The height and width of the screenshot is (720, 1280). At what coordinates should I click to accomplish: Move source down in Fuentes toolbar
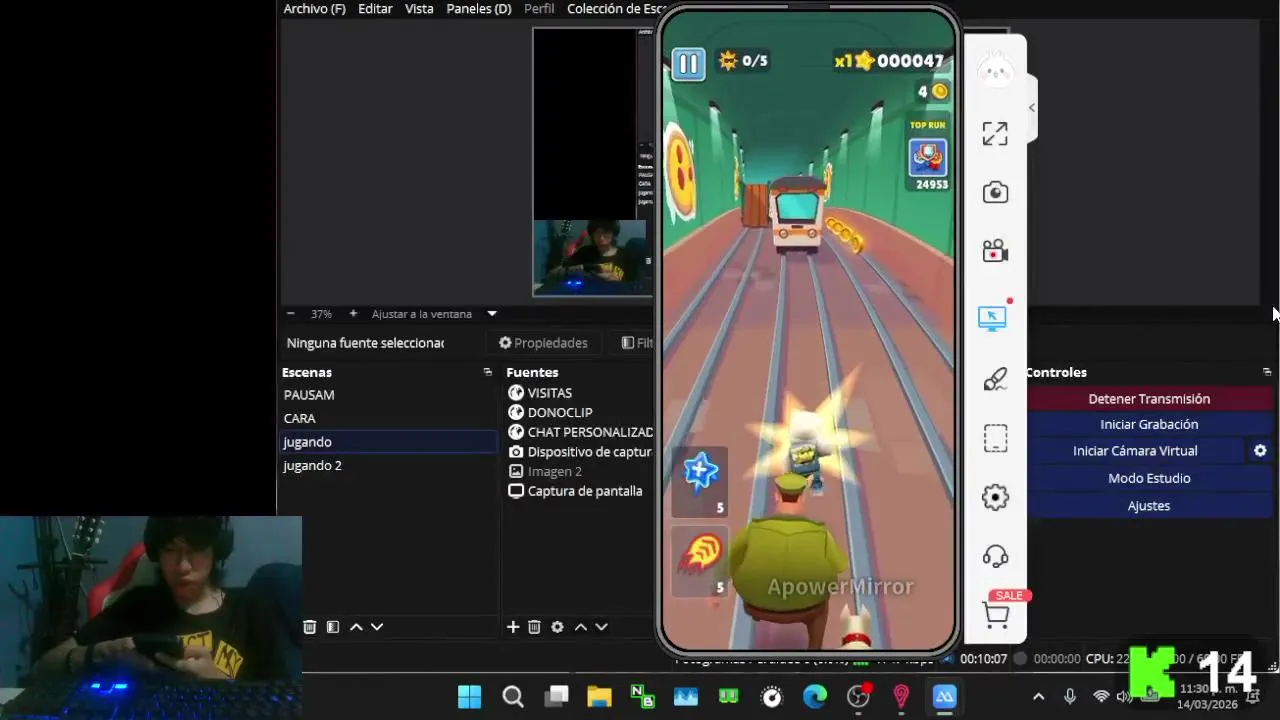click(x=601, y=627)
